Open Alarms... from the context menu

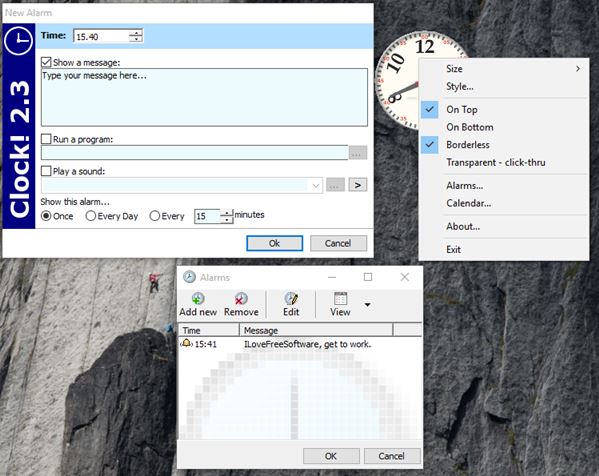pyautogui.click(x=504, y=186)
